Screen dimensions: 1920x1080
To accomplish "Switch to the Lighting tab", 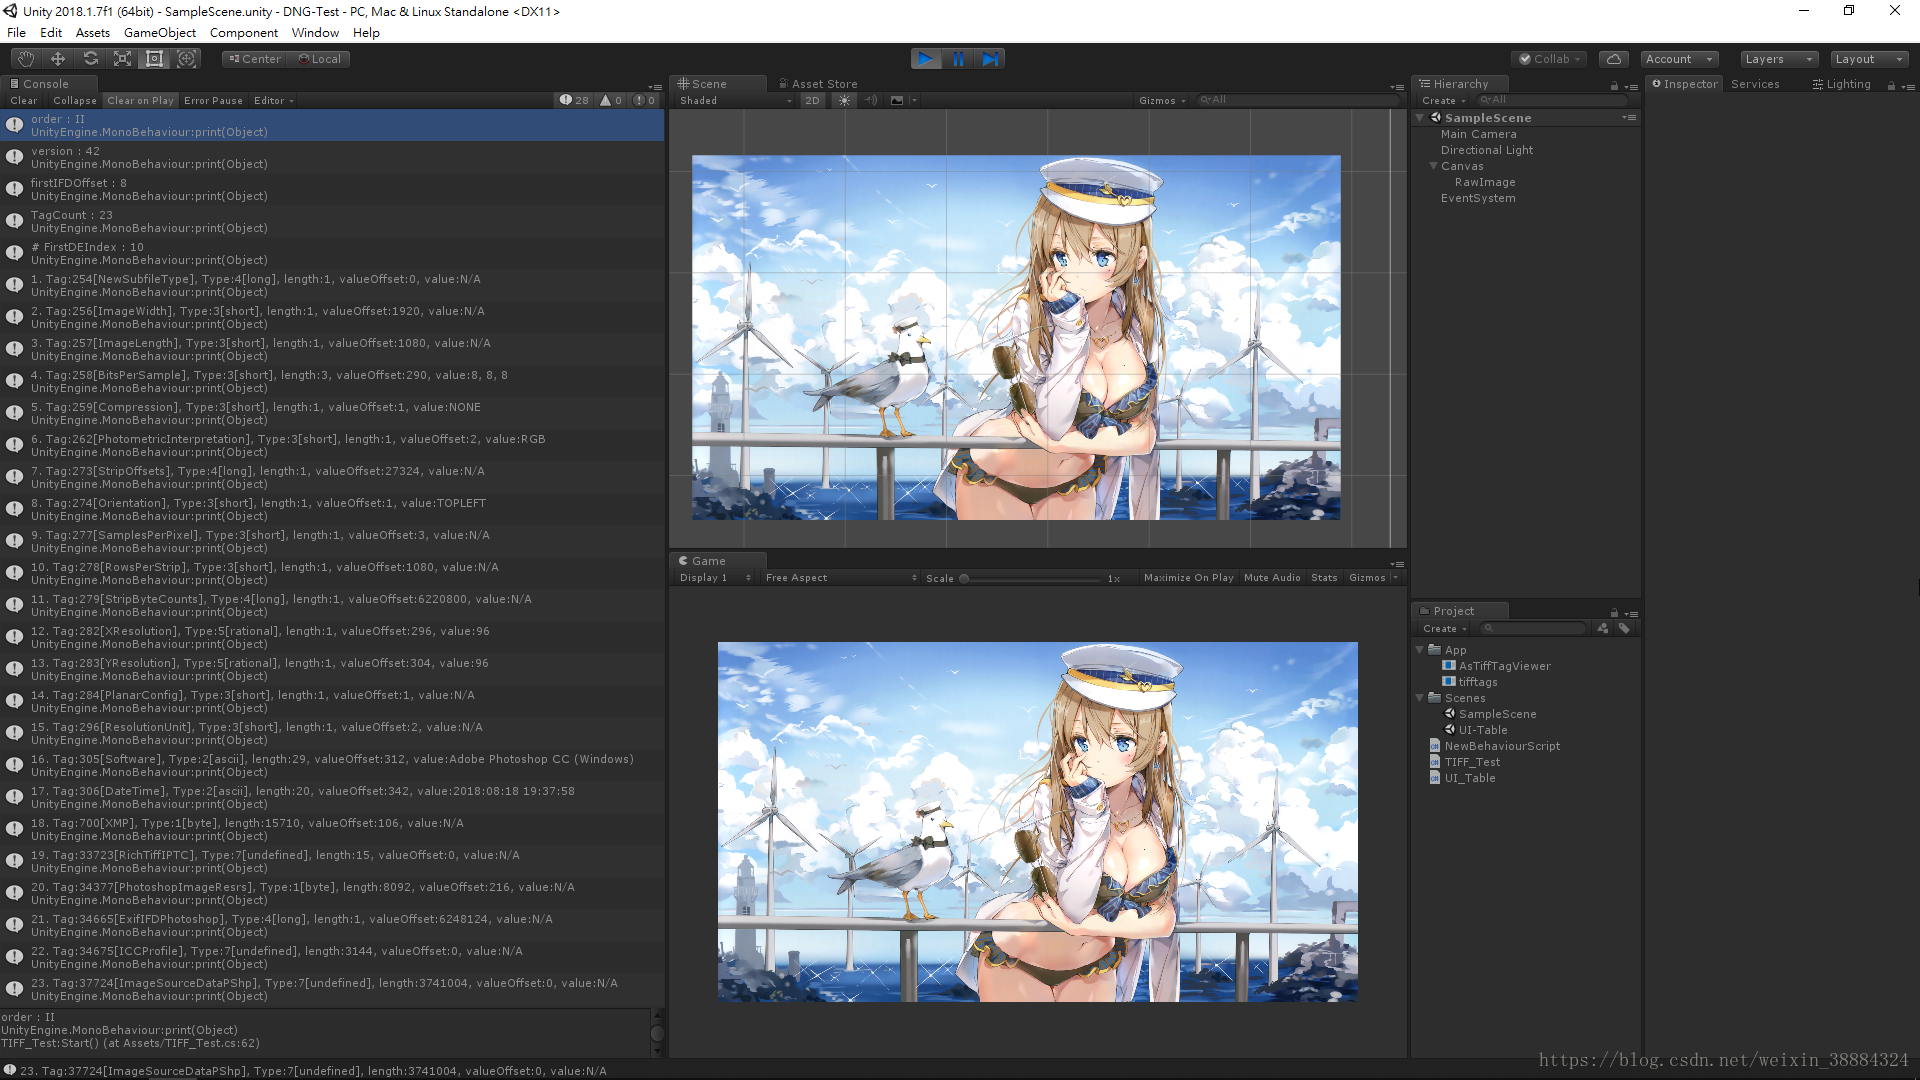I will click(x=1841, y=84).
